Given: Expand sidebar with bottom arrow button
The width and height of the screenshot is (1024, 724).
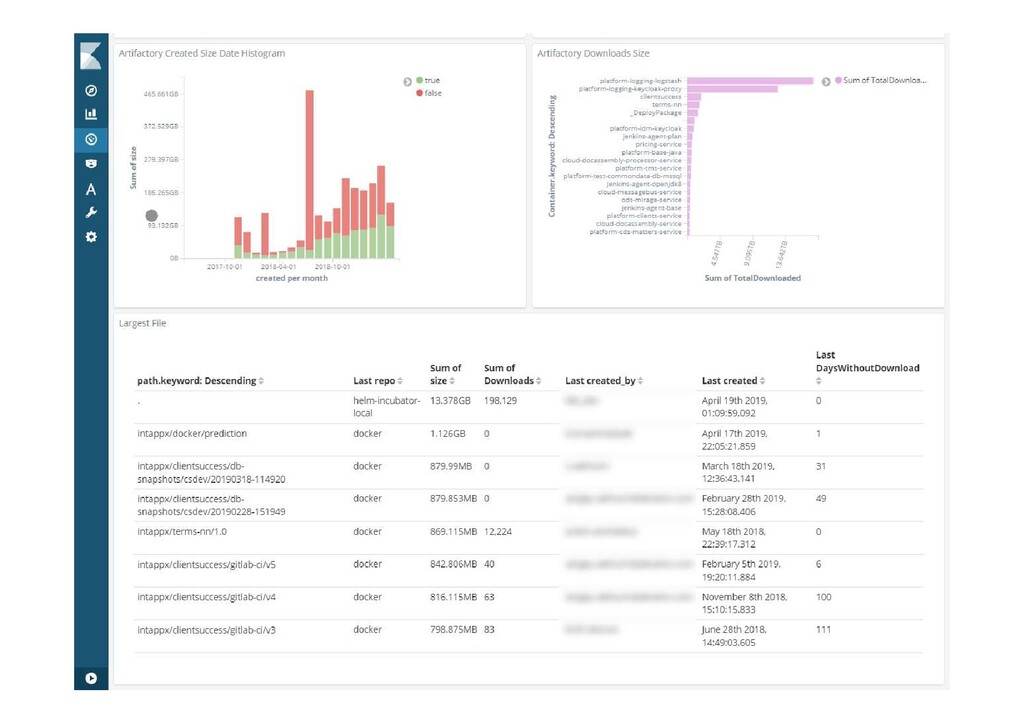Looking at the screenshot, I should point(91,678).
